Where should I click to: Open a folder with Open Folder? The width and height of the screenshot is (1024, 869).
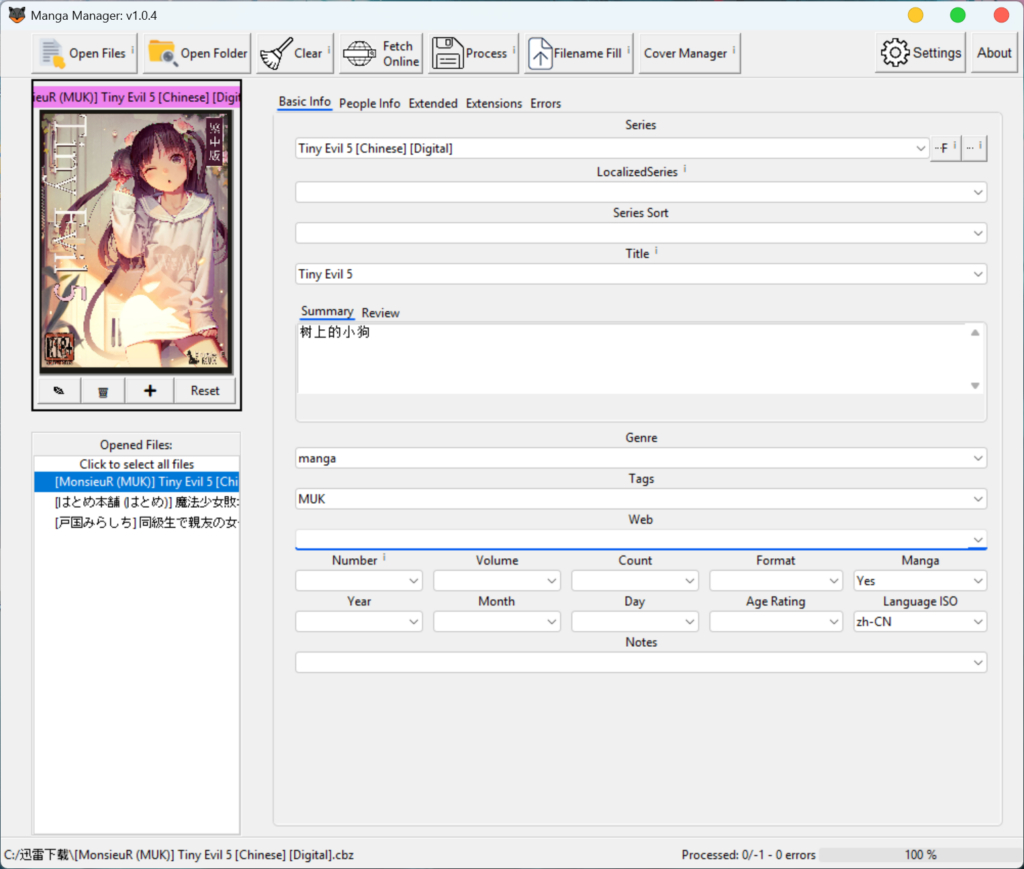click(197, 53)
